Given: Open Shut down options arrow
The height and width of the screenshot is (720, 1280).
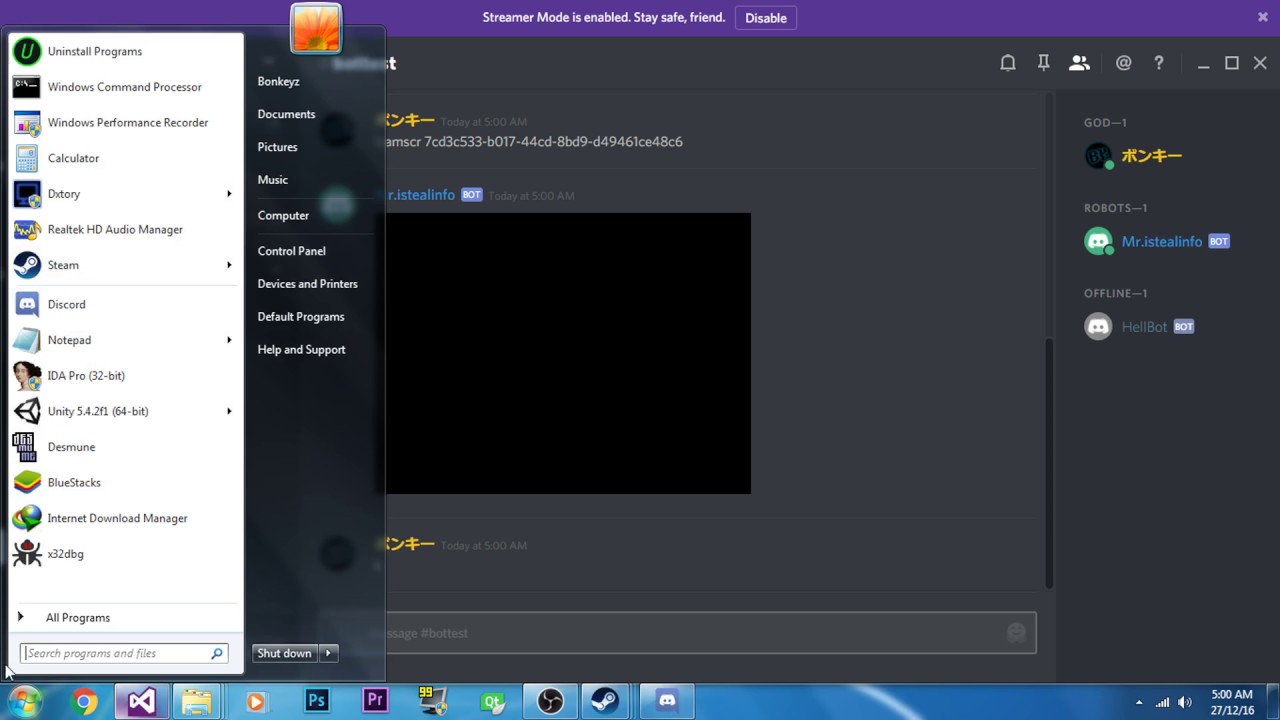Looking at the screenshot, I should [x=328, y=653].
